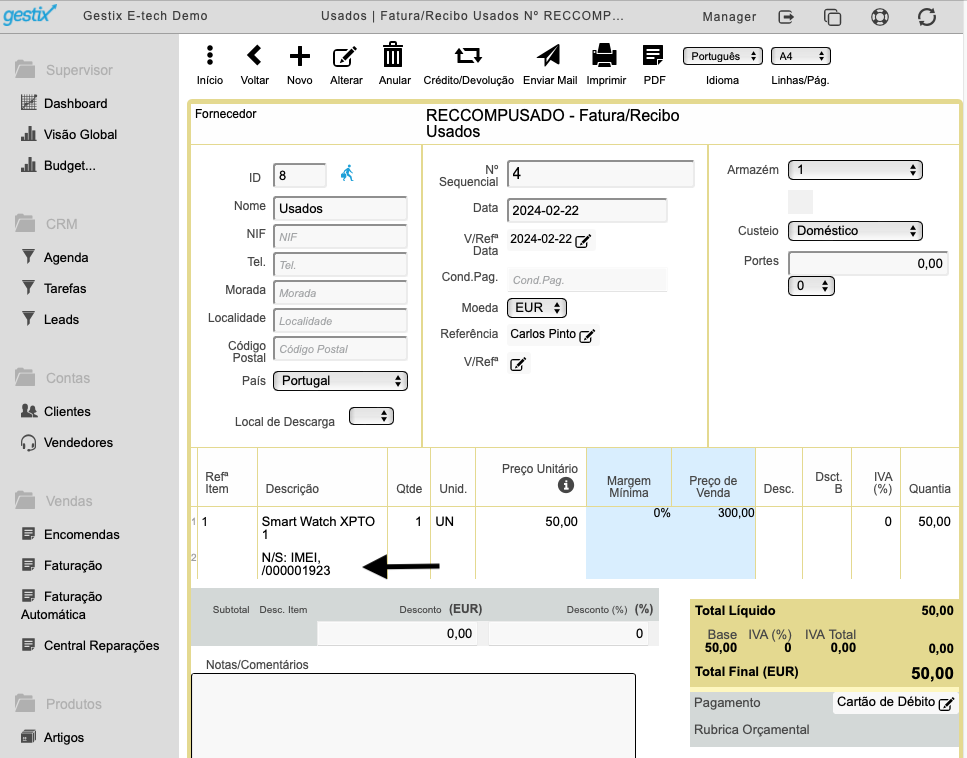Refresh page with circular arrows icon

point(927,17)
